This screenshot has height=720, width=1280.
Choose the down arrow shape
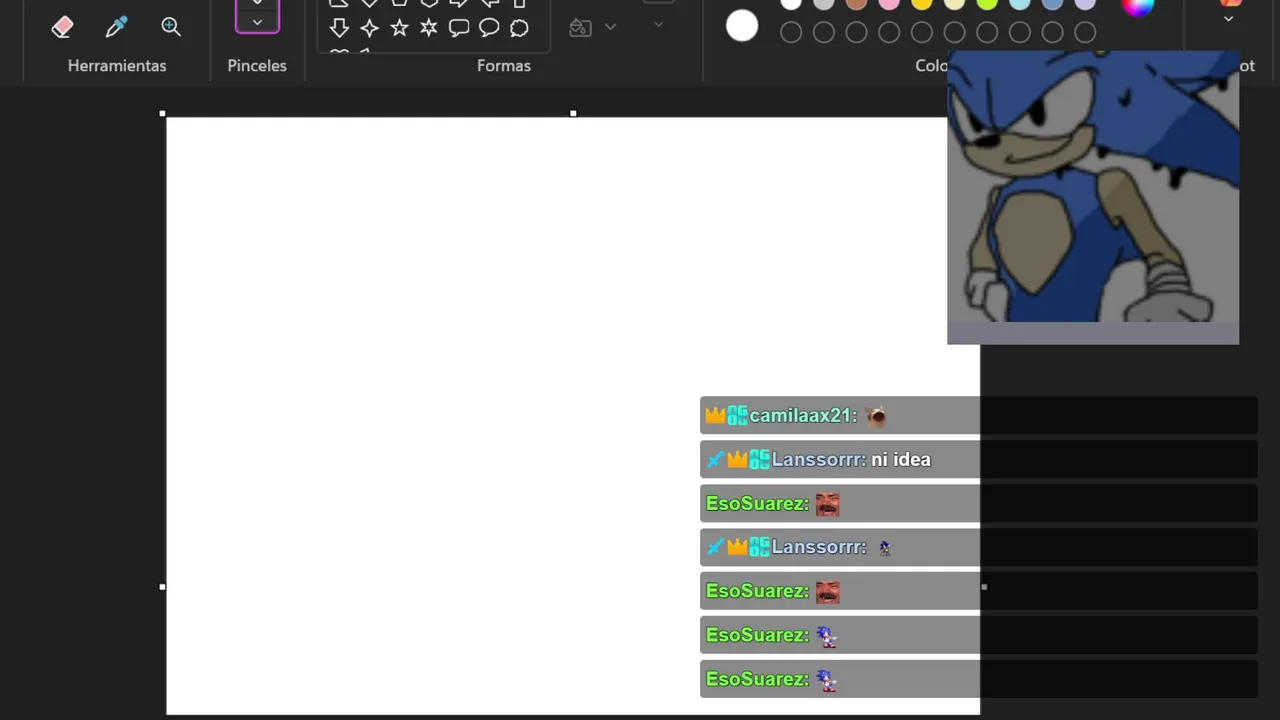pos(339,27)
